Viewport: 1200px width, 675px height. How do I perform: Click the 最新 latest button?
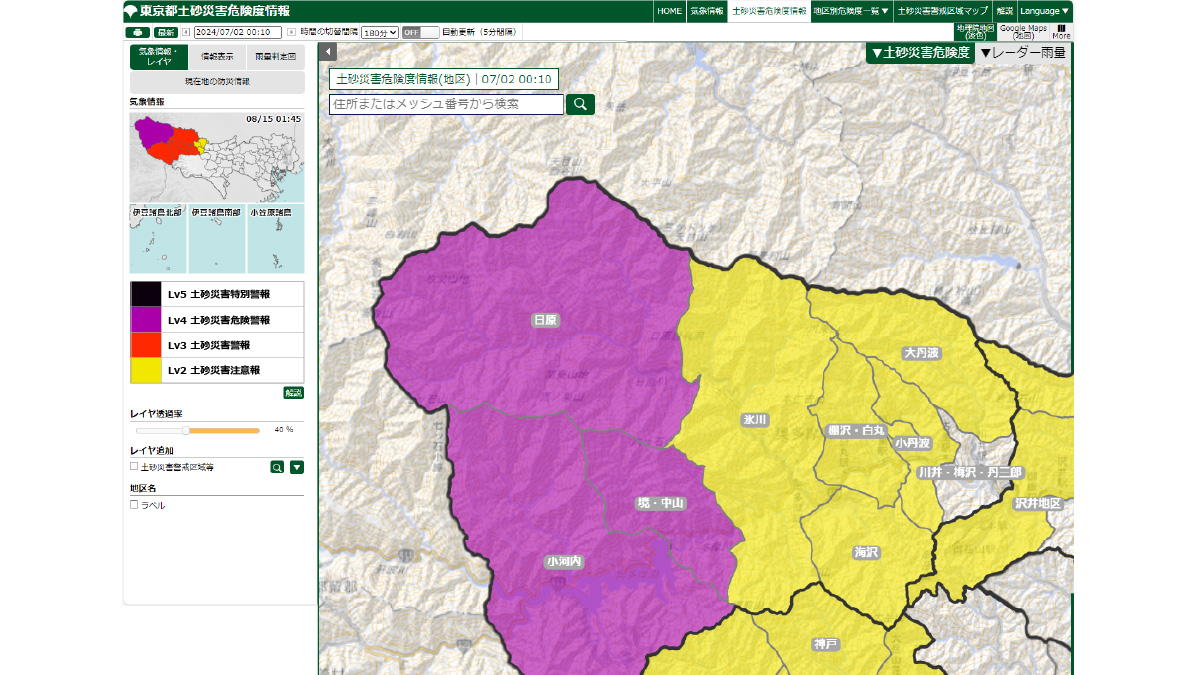click(x=166, y=32)
